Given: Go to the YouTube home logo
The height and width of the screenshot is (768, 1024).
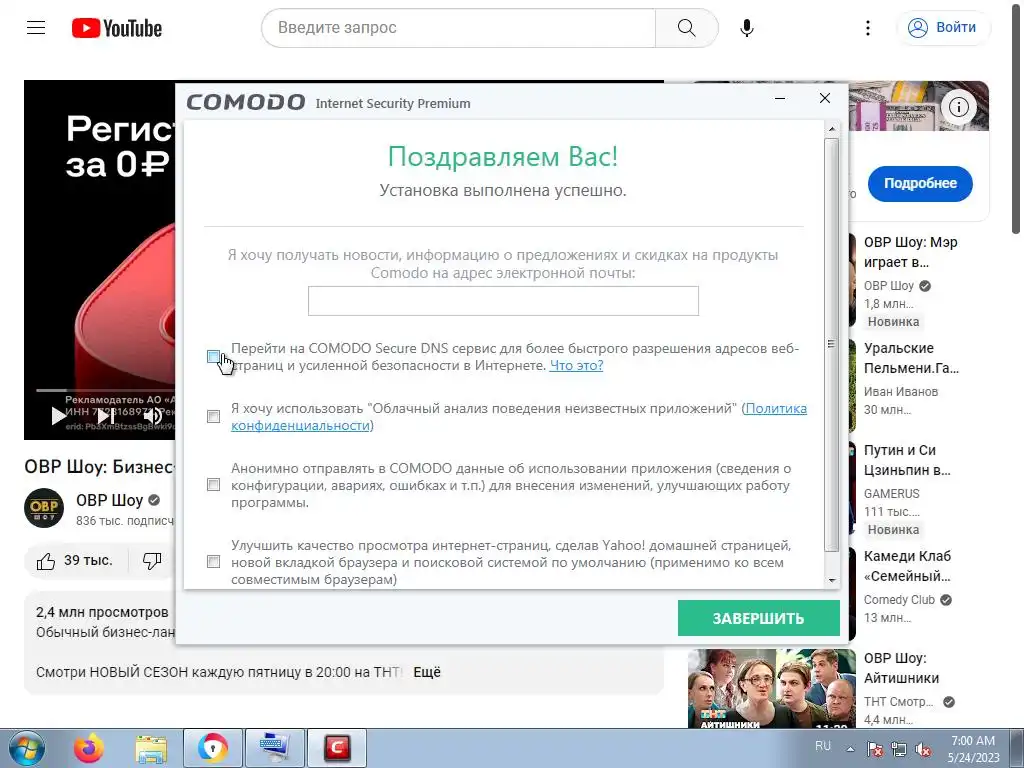Looking at the screenshot, I should click(x=117, y=28).
